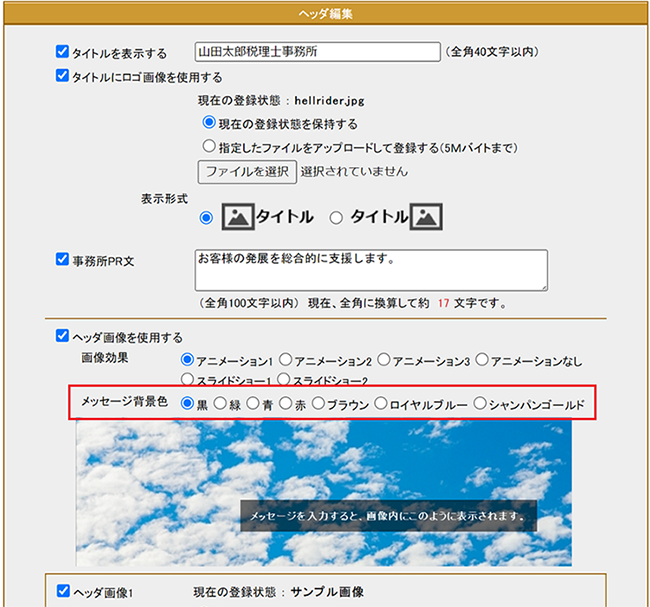Screen dimensions: 650x607
Task: Click the hellrider.jpg file name text
Action: (x=330, y=101)
